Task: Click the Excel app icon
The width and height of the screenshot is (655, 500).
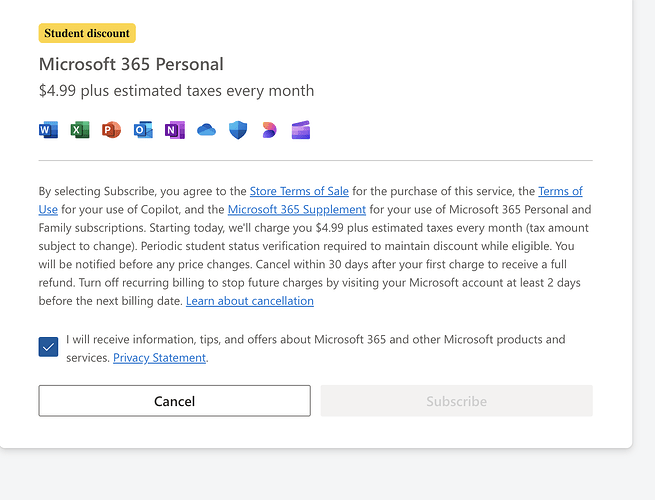Action: (x=80, y=130)
